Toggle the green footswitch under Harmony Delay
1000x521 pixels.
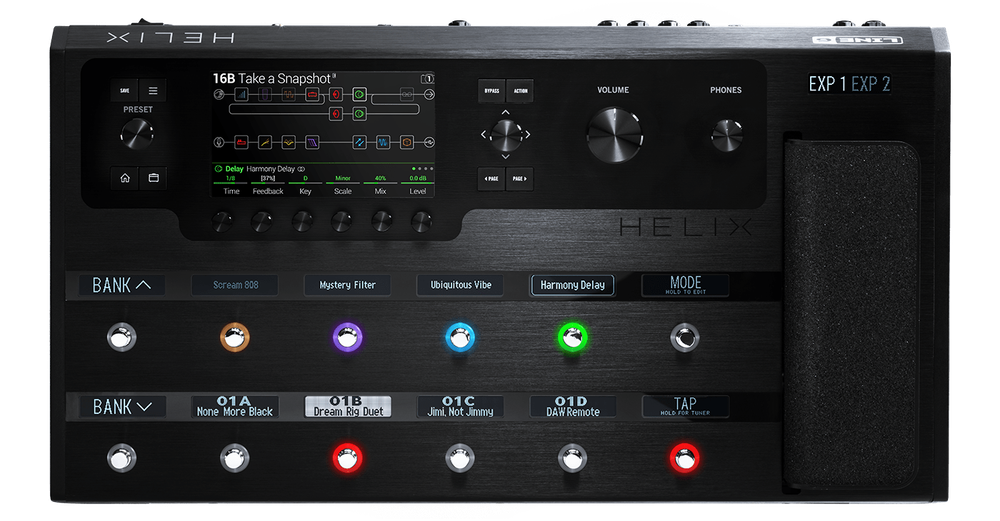(573, 337)
